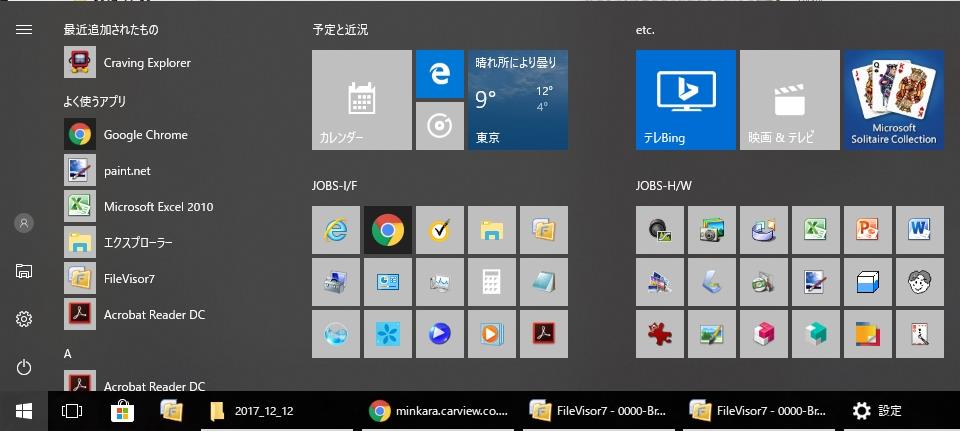This screenshot has height=431, width=960.
Task: Launch the PowerPoint tile
Action: click(868, 230)
